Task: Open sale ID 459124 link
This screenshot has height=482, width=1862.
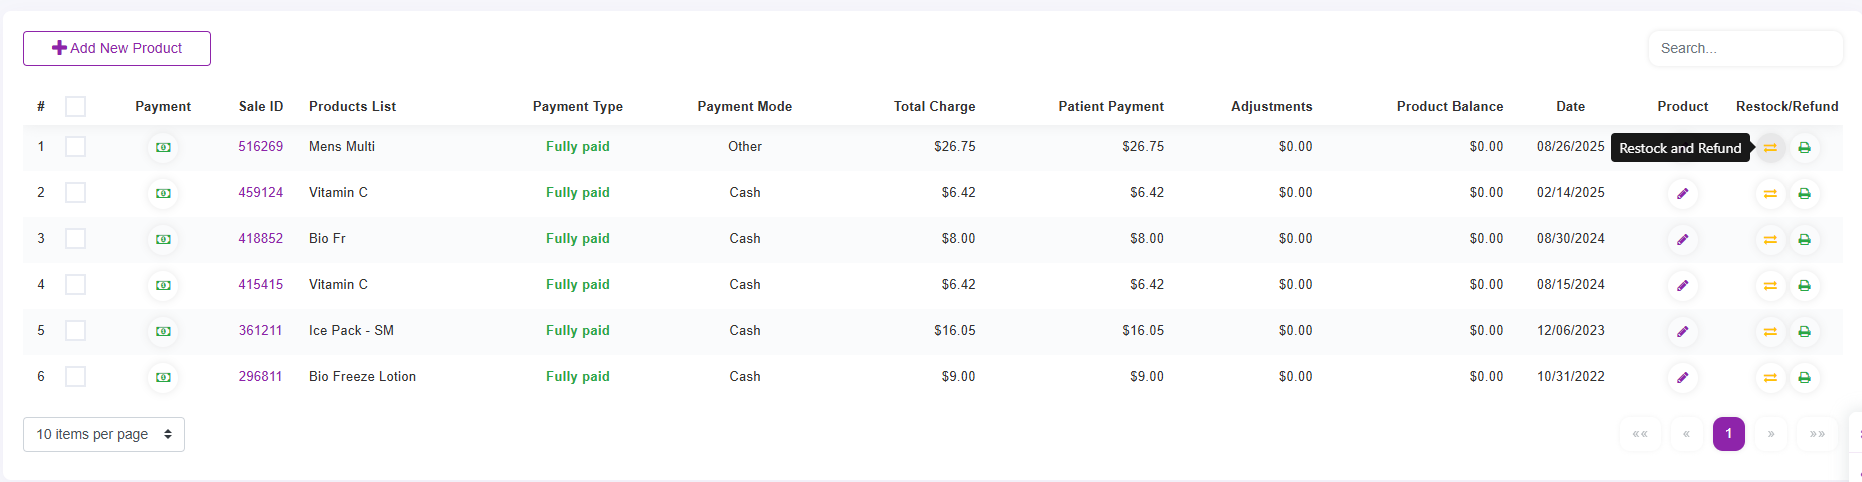Action: tap(260, 193)
